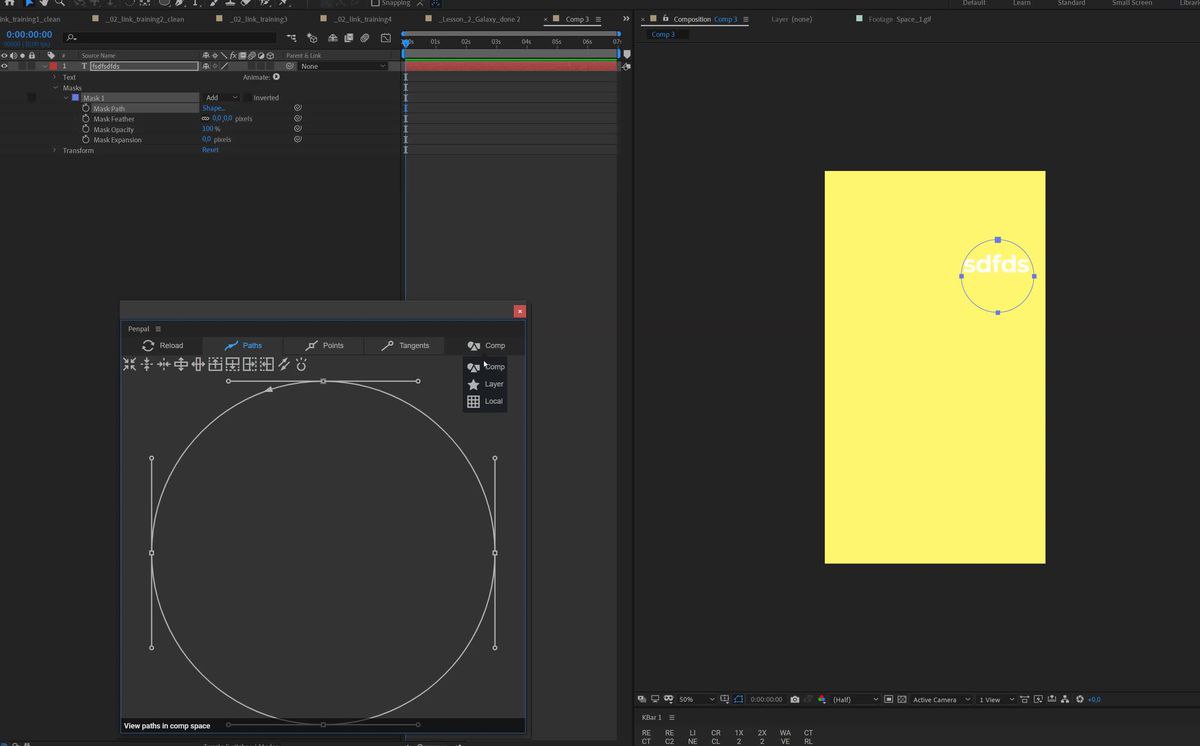The height and width of the screenshot is (746, 1200).
Task: Switch to _Lesson_2_Galaxy_done 2 timeline tab
Action: (479, 19)
